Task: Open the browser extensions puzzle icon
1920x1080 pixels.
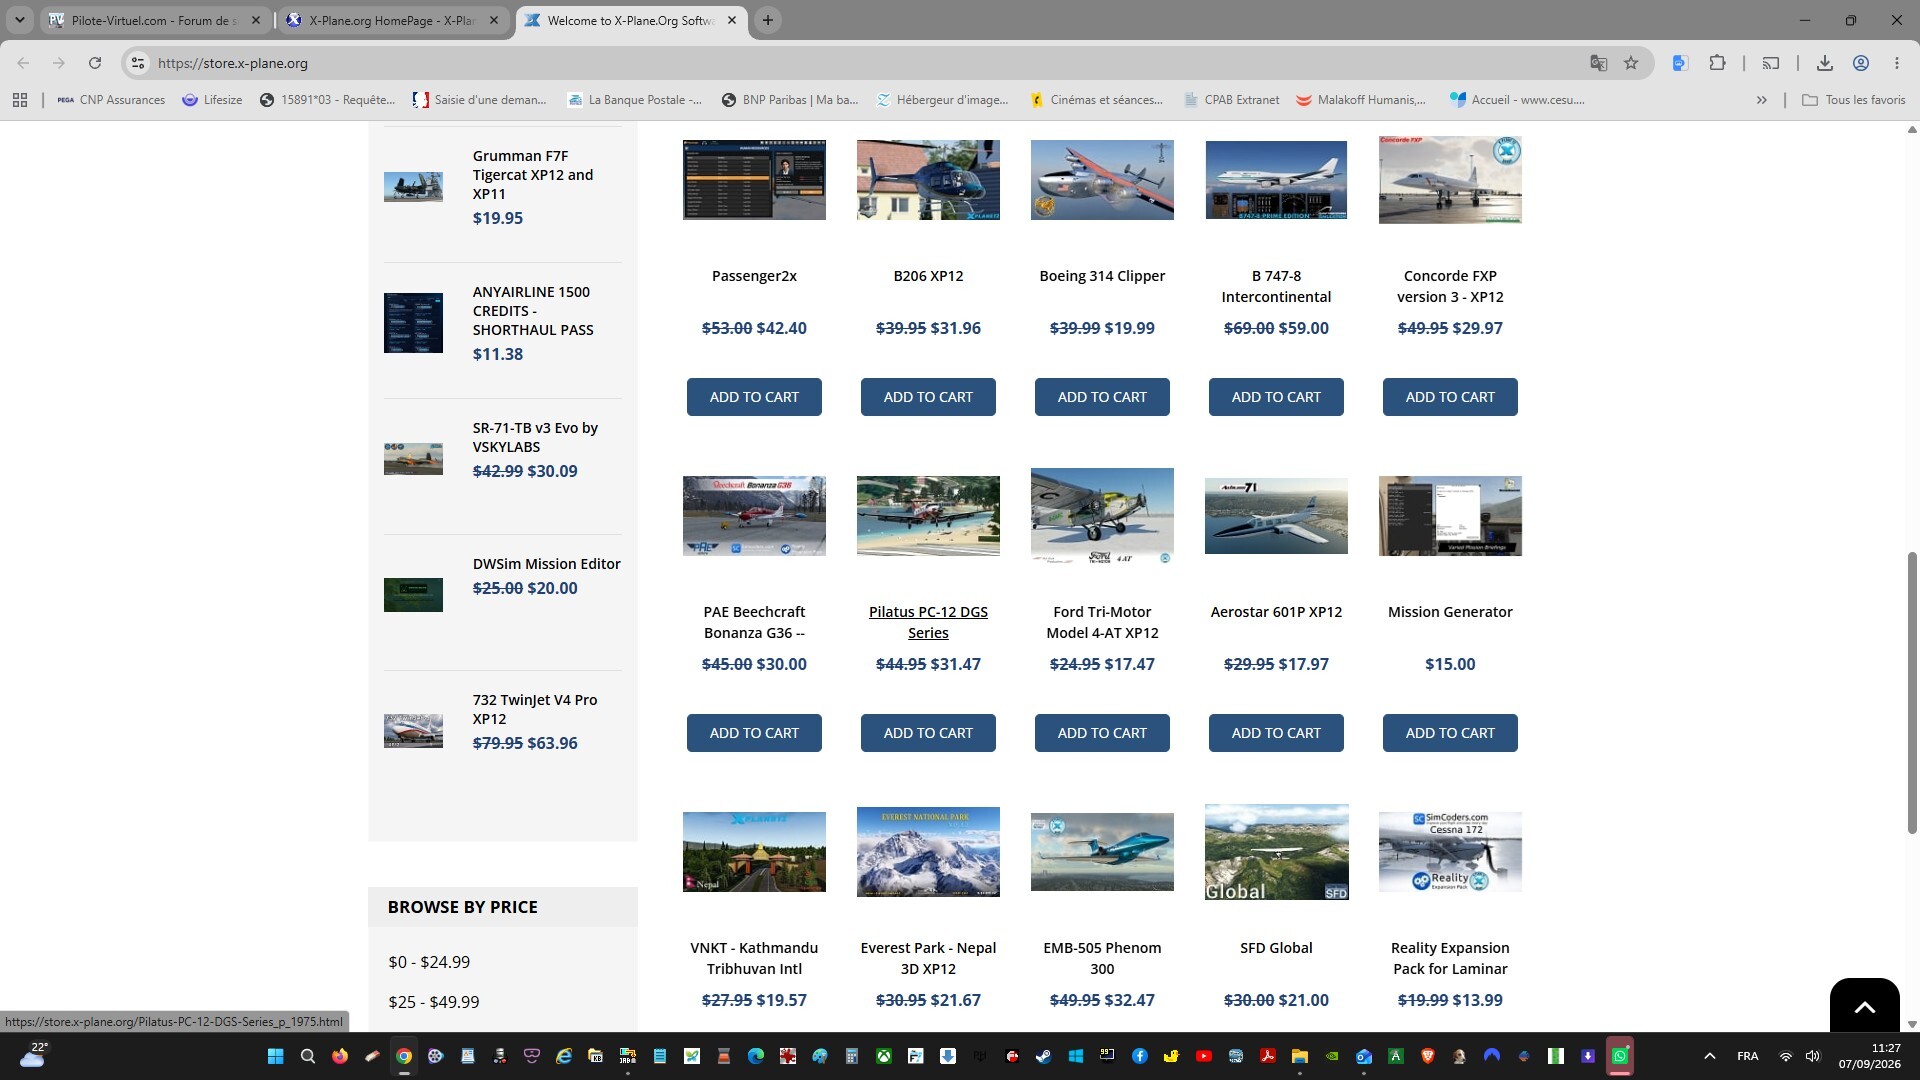Action: click(1717, 63)
